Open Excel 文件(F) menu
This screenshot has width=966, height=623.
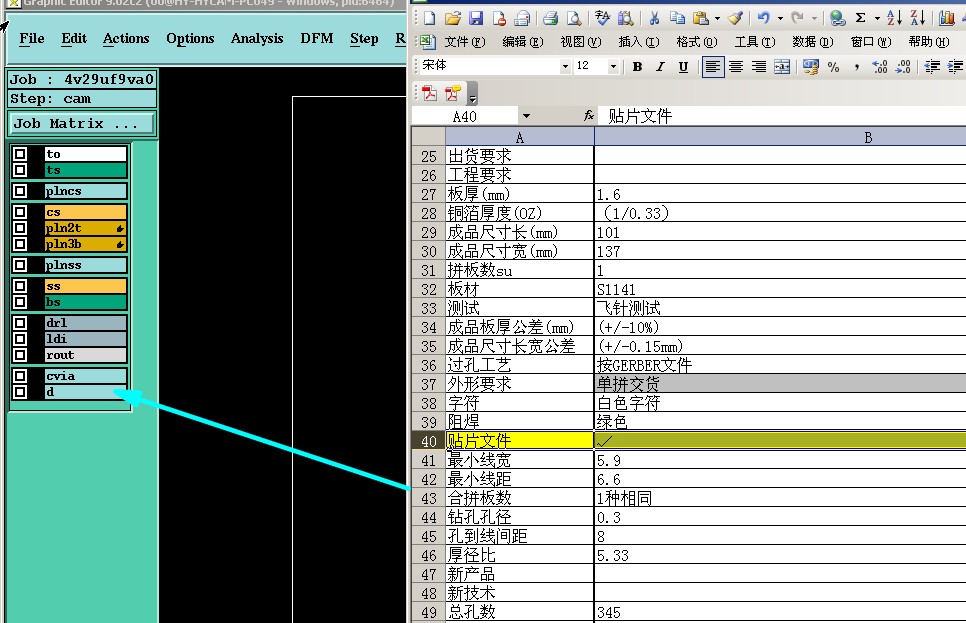pos(465,42)
